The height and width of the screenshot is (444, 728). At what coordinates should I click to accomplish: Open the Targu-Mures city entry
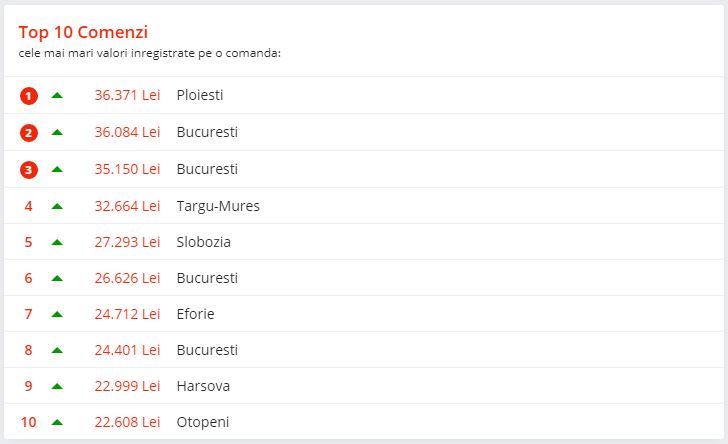click(x=218, y=206)
